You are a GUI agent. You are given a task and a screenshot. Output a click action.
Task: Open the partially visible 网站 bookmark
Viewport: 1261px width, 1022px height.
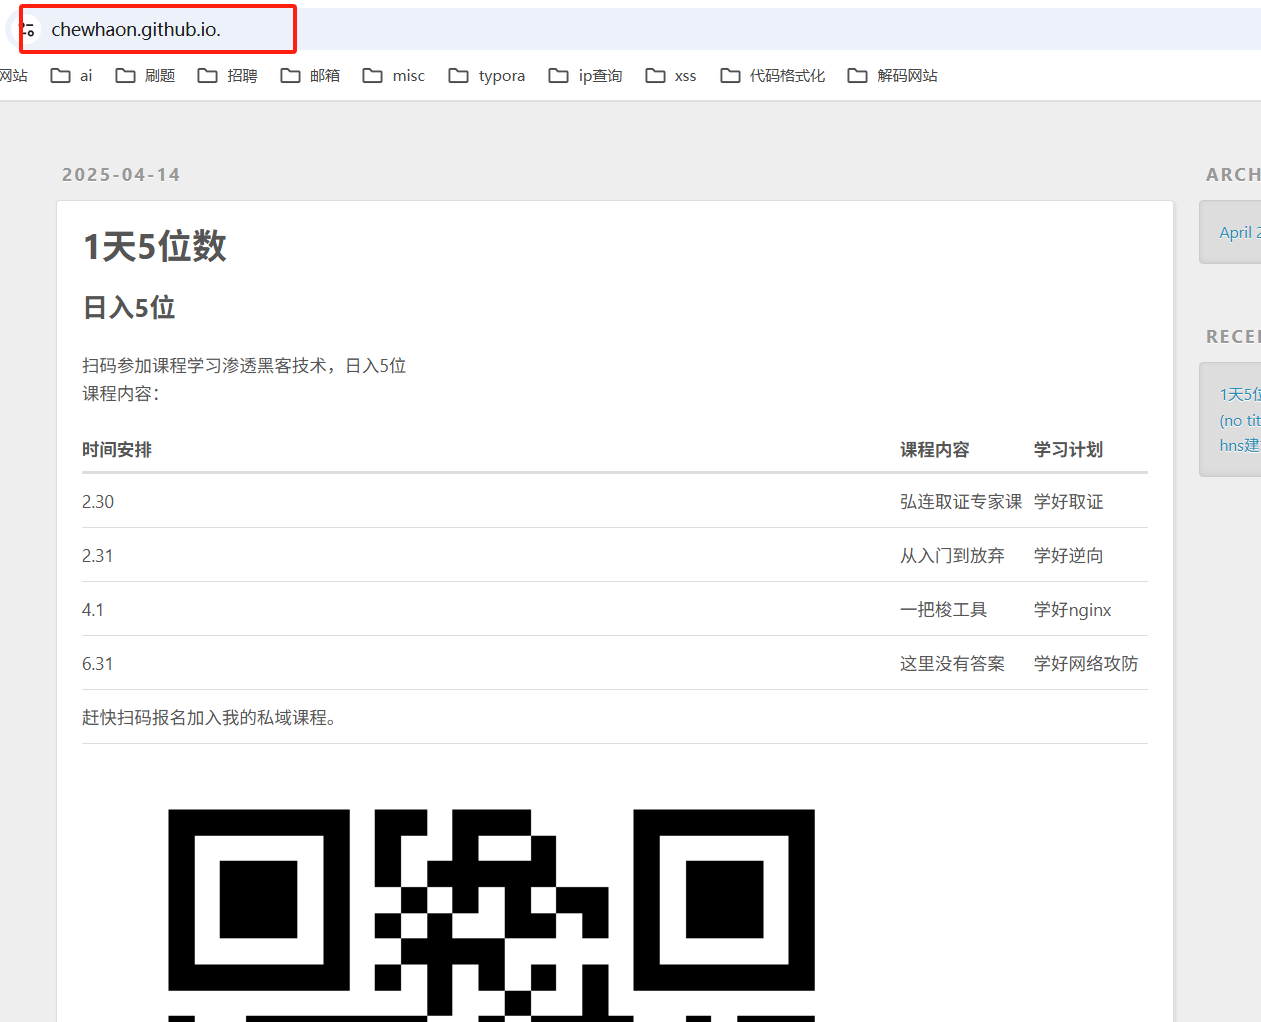(x=14, y=76)
